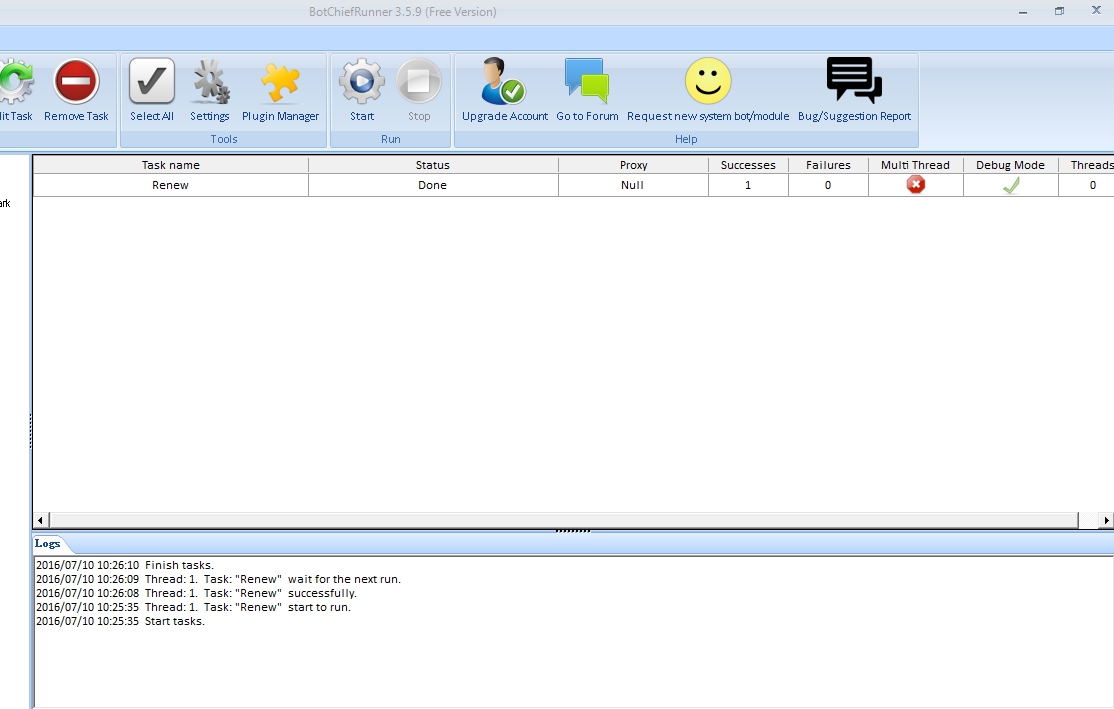The height and width of the screenshot is (709, 1114).
Task: Click the Successes column header
Action: [x=748, y=165]
